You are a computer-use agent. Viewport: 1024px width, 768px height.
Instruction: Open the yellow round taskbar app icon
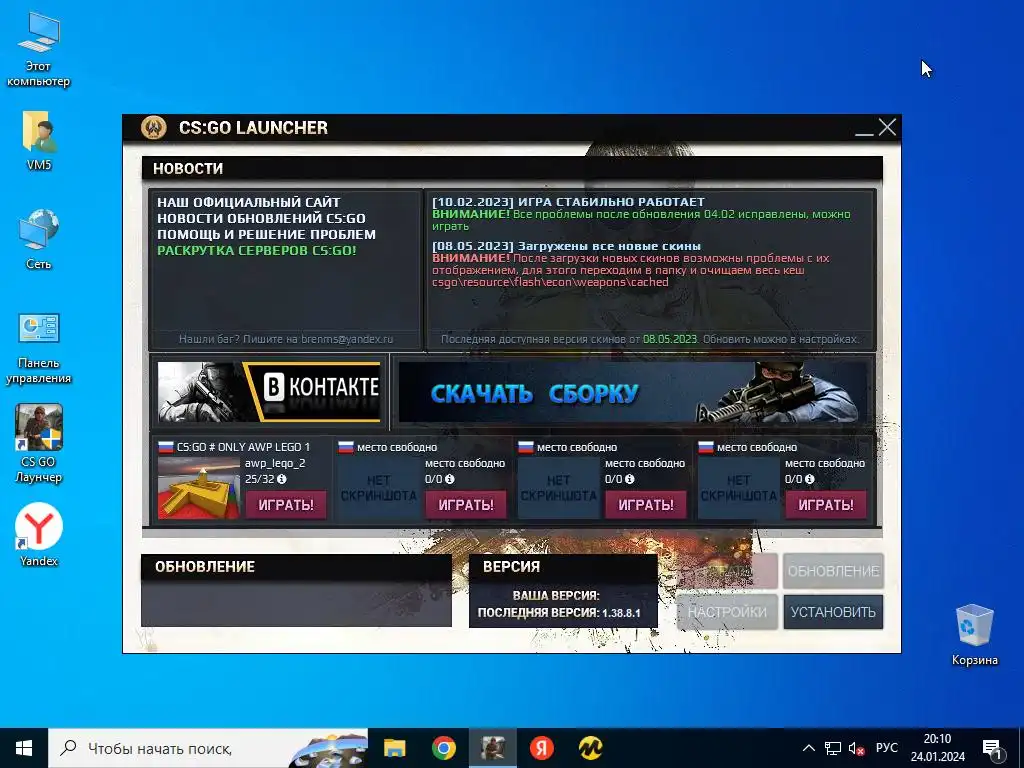590,748
